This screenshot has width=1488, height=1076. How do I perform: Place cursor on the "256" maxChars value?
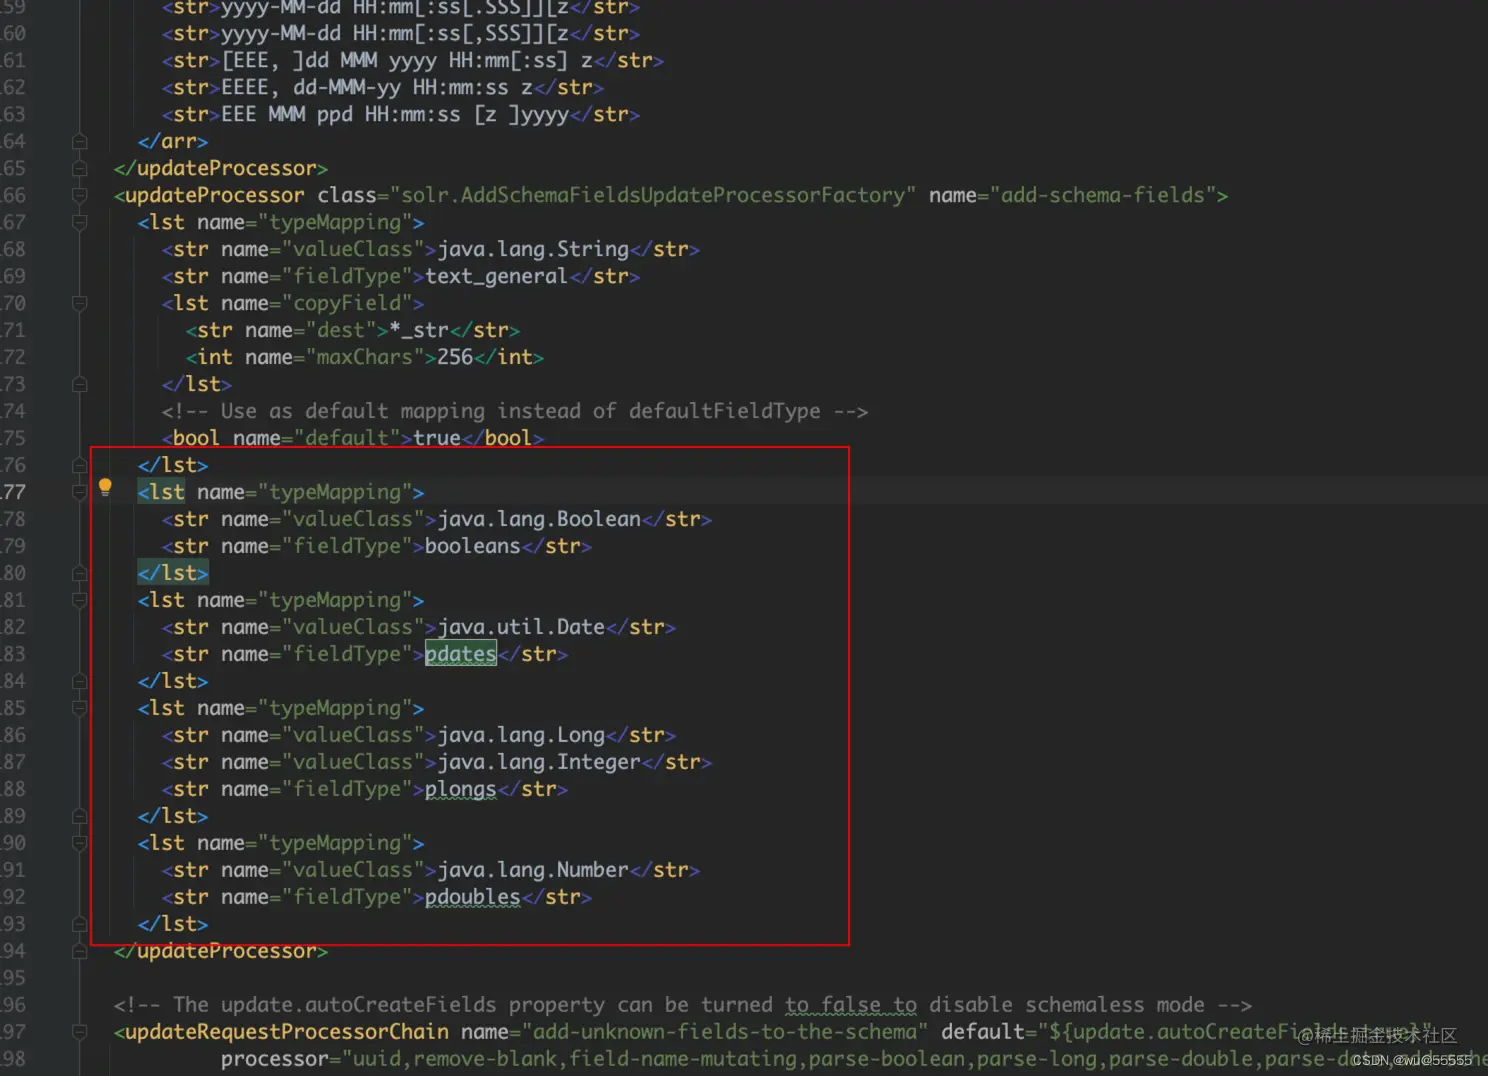455,357
